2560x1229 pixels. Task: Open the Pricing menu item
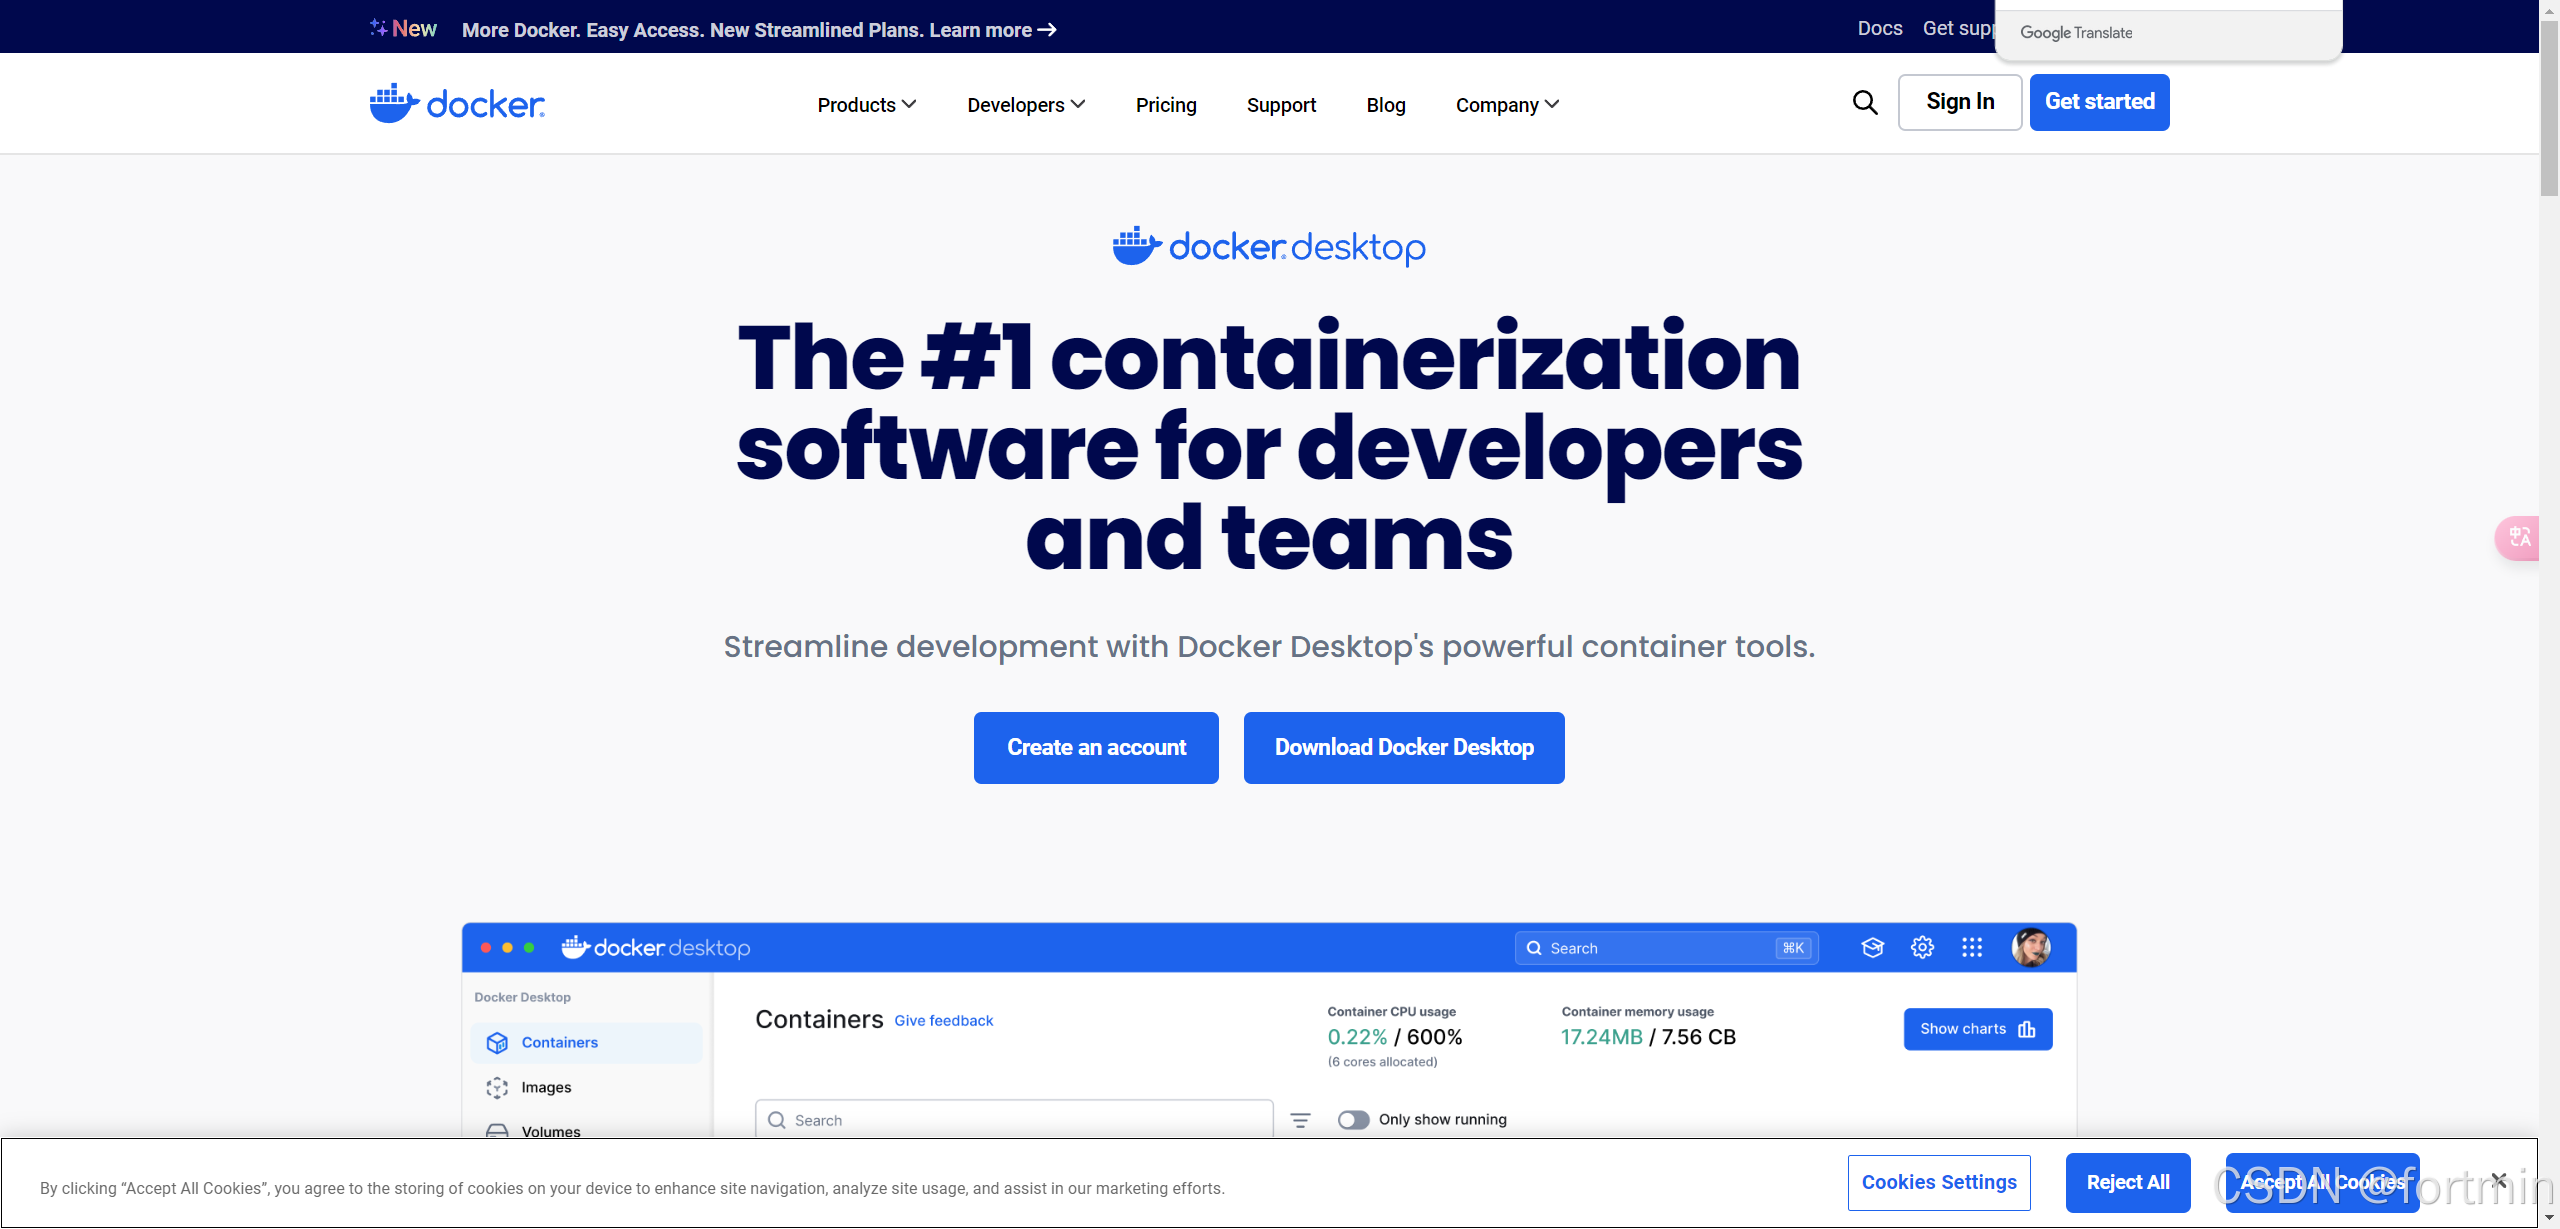tap(1166, 105)
